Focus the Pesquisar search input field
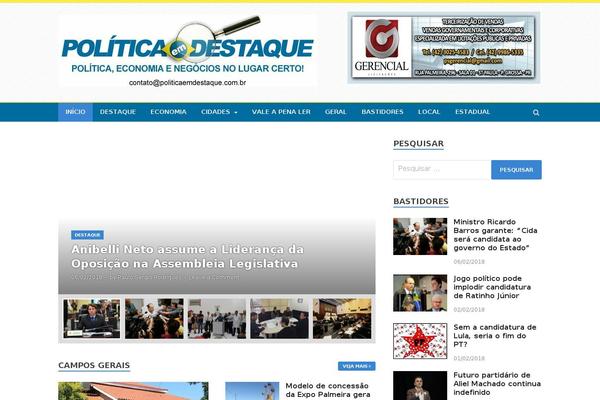600x400 pixels. [x=442, y=169]
